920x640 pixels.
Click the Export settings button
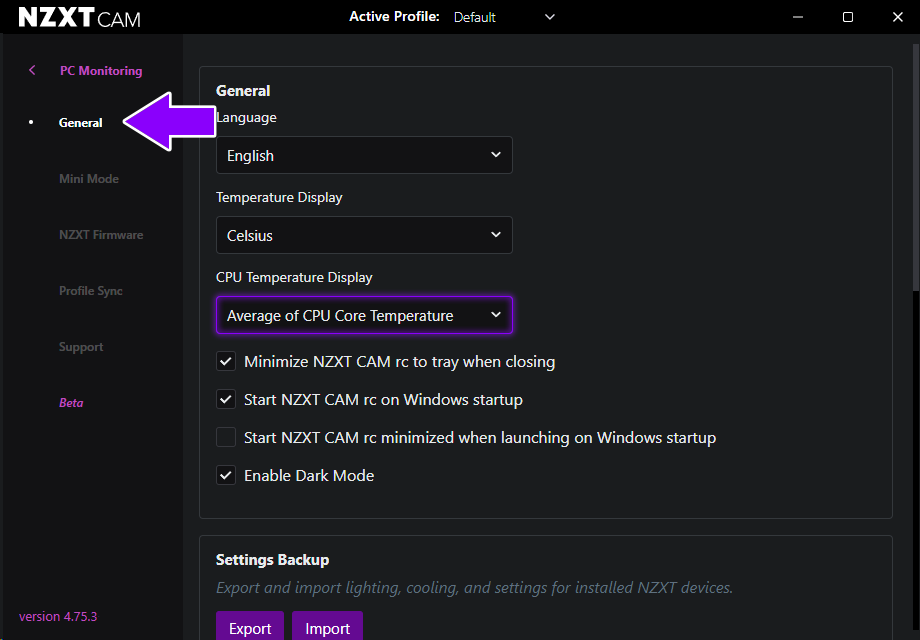(x=249, y=627)
